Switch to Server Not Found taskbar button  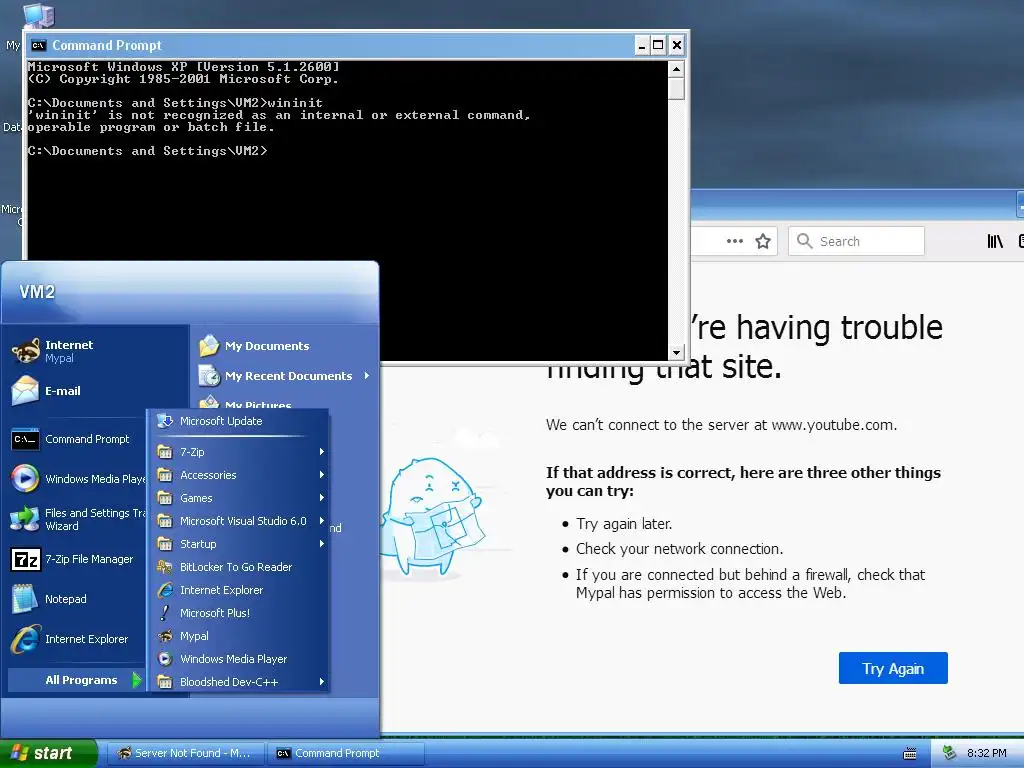[184, 753]
